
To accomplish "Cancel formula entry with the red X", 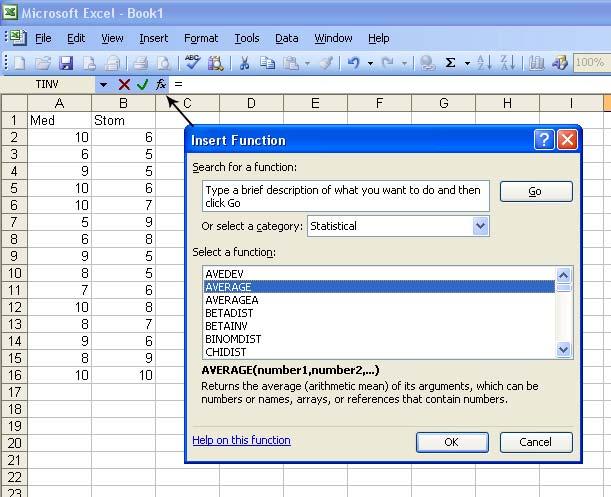I will pyautogui.click(x=124, y=84).
